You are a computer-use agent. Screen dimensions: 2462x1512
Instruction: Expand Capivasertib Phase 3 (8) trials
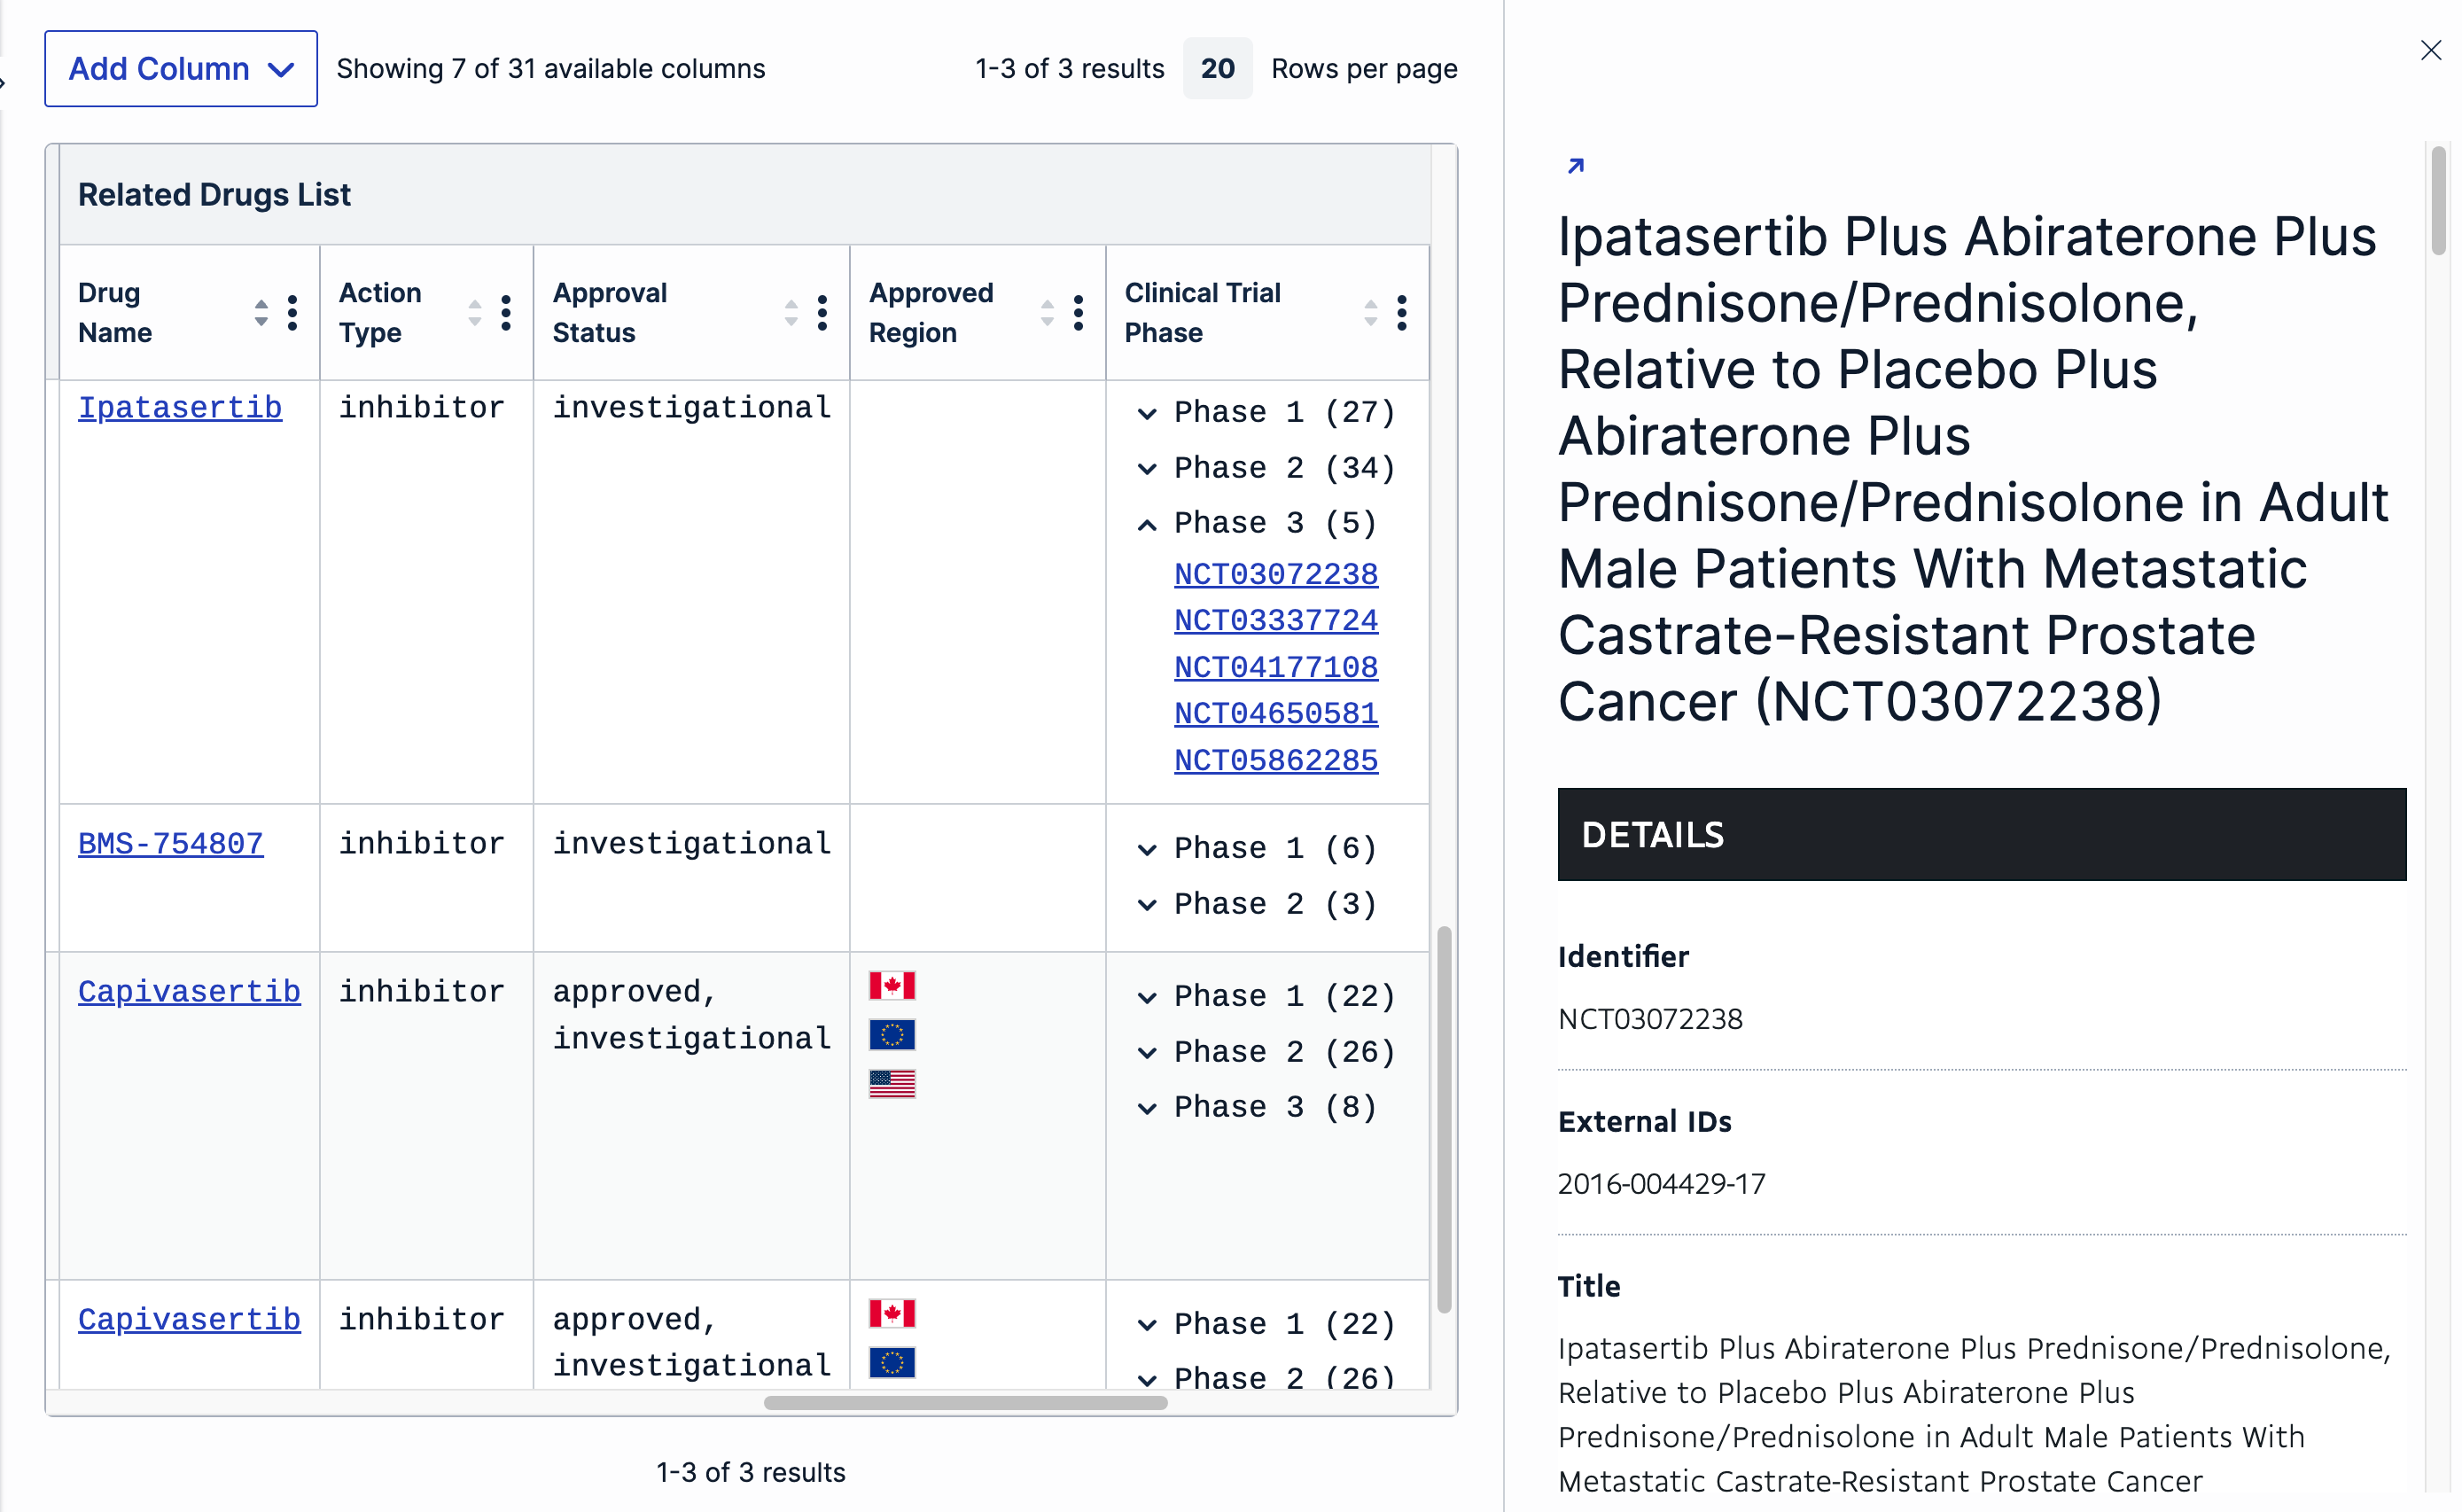point(1147,1108)
